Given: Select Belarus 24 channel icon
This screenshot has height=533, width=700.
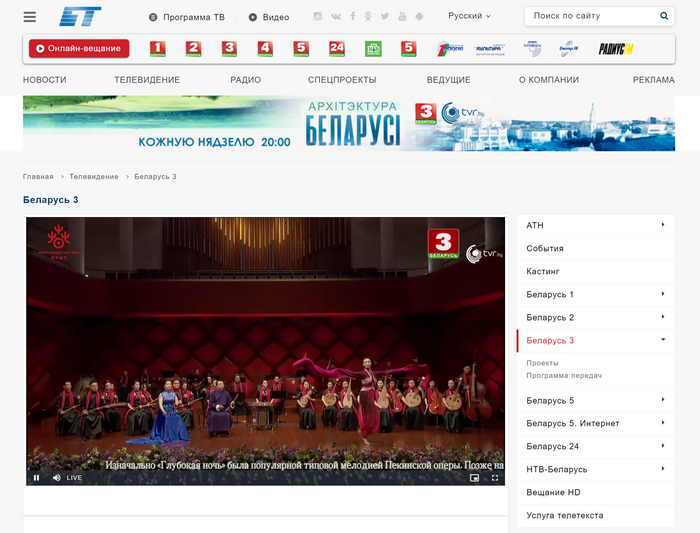Looking at the screenshot, I should pyautogui.click(x=337, y=49).
